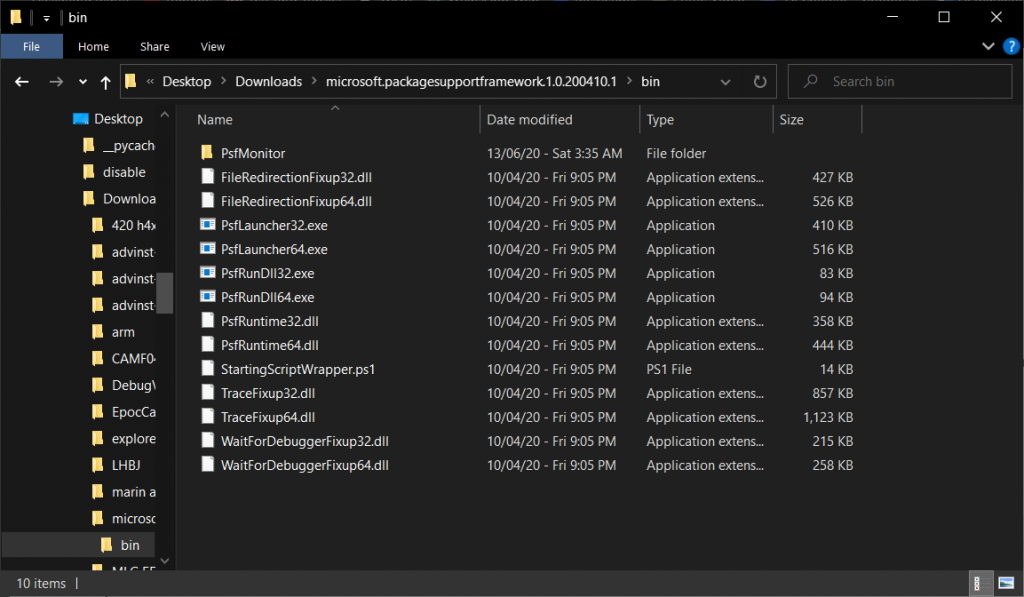Screen dimensions: 1024x597
Task: Open the File menu
Action: [x=31, y=46]
